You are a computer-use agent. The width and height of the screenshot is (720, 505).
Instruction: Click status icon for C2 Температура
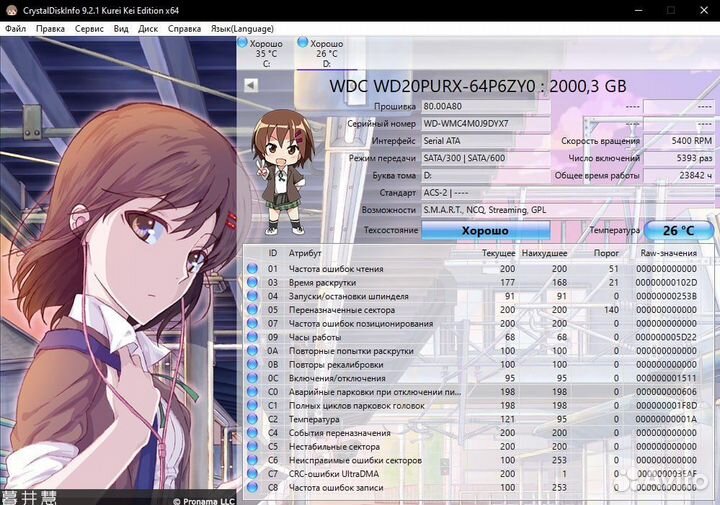pyautogui.click(x=252, y=419)
